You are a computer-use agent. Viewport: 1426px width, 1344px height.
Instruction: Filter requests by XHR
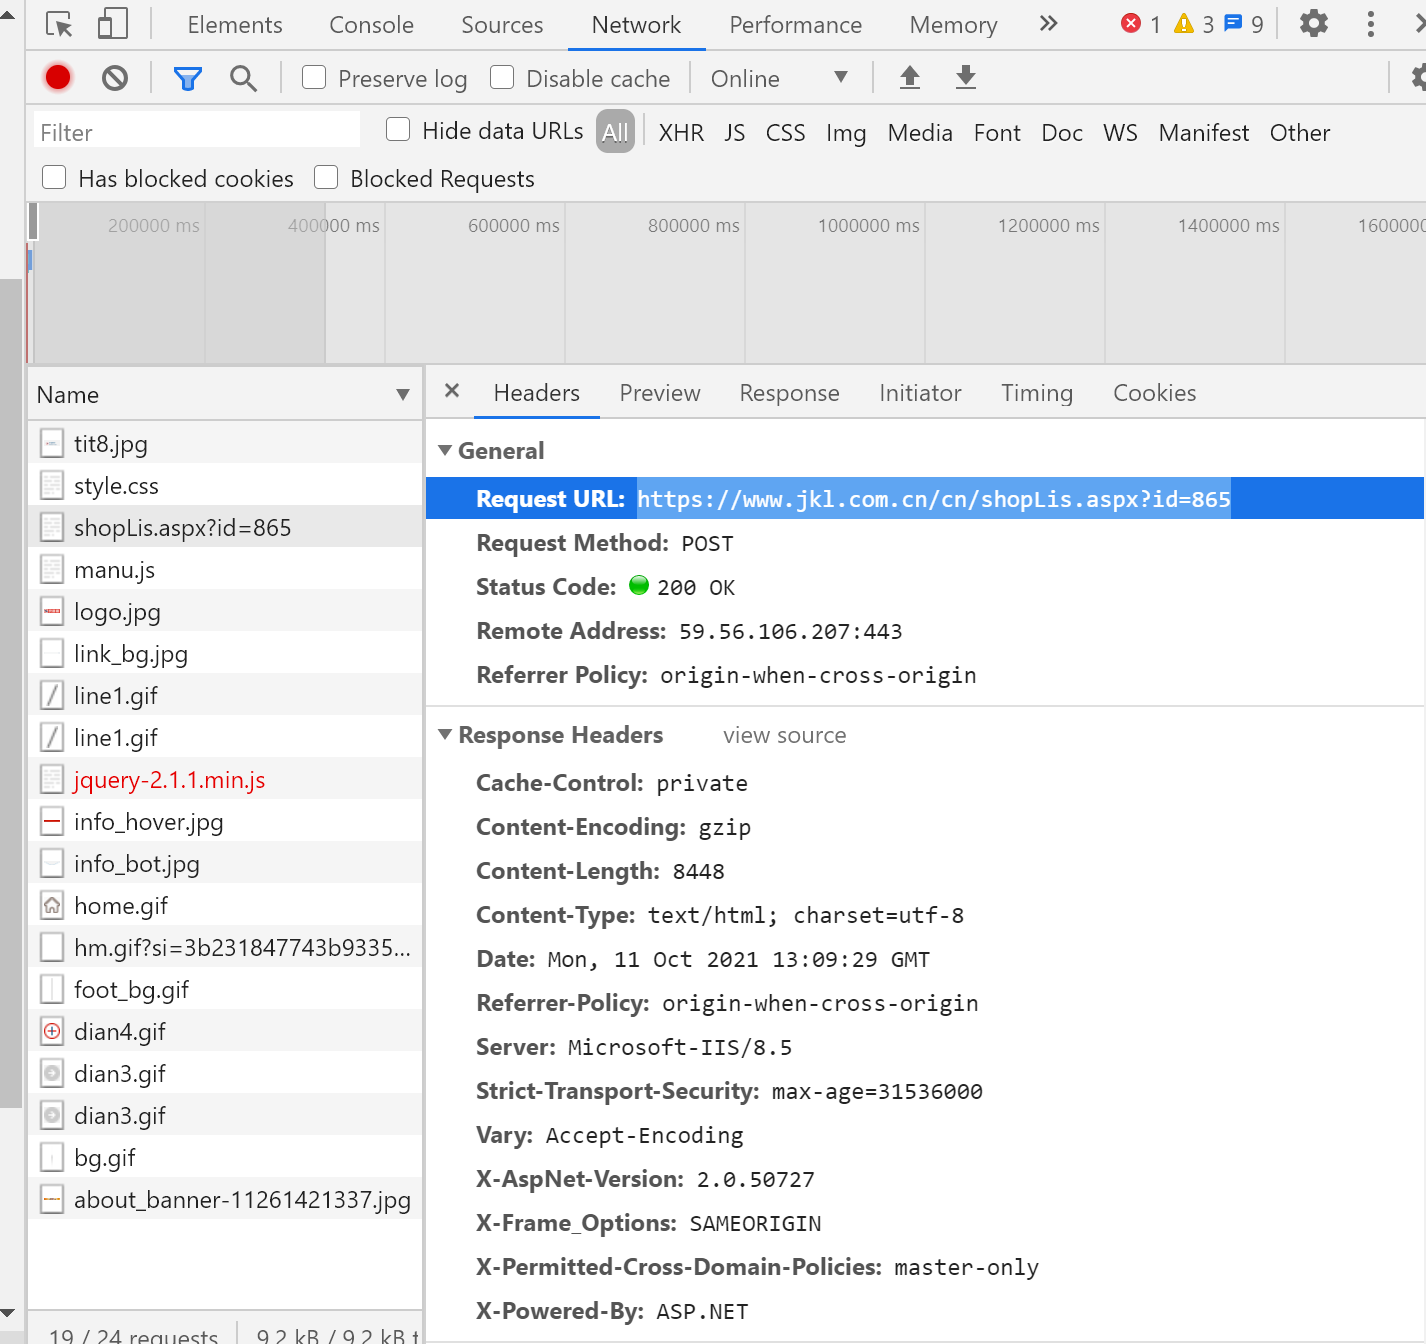[681, 132]
